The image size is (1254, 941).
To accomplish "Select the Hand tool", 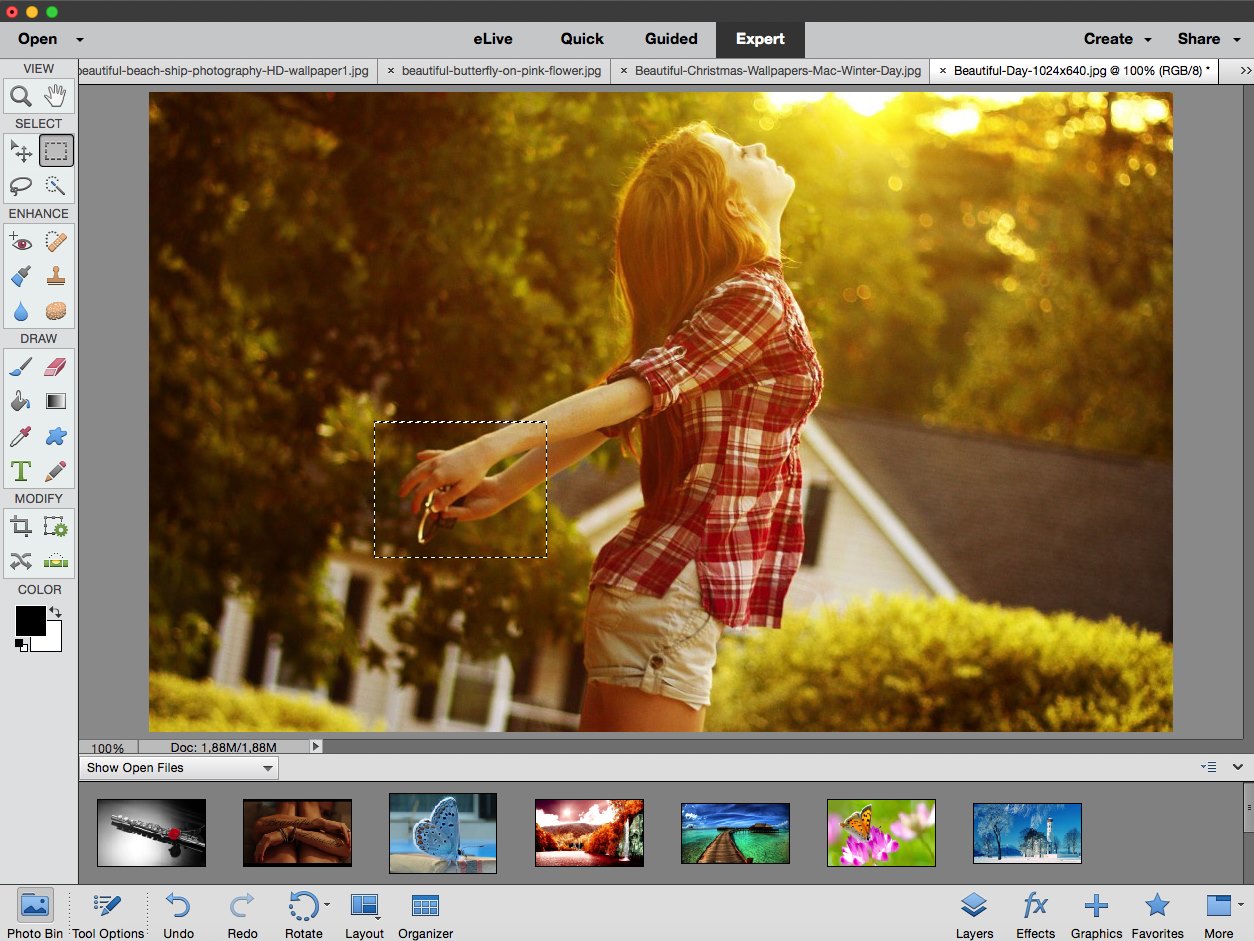I will pos(56,96).
